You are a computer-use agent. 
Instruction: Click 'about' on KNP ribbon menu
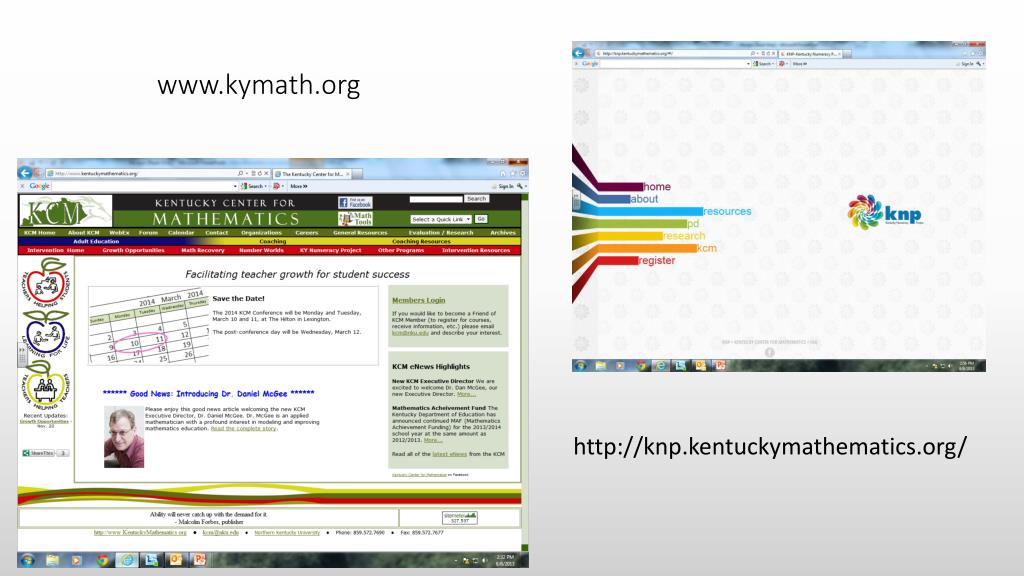(645, 199)
